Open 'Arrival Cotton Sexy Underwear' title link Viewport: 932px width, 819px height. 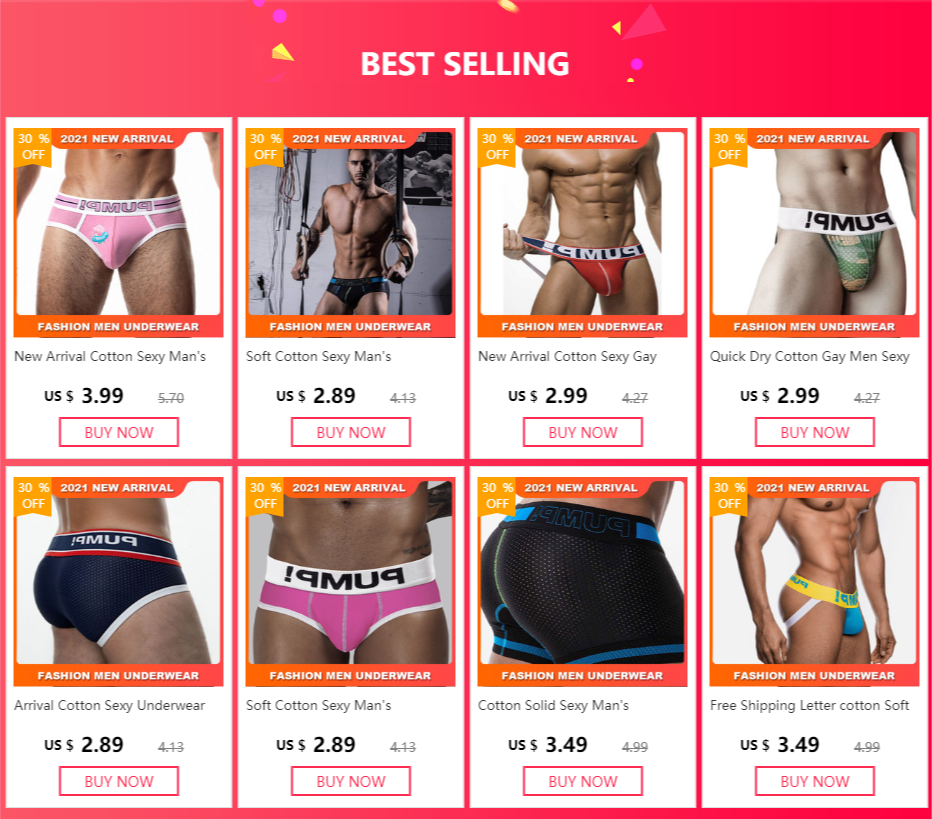point(109,705)
